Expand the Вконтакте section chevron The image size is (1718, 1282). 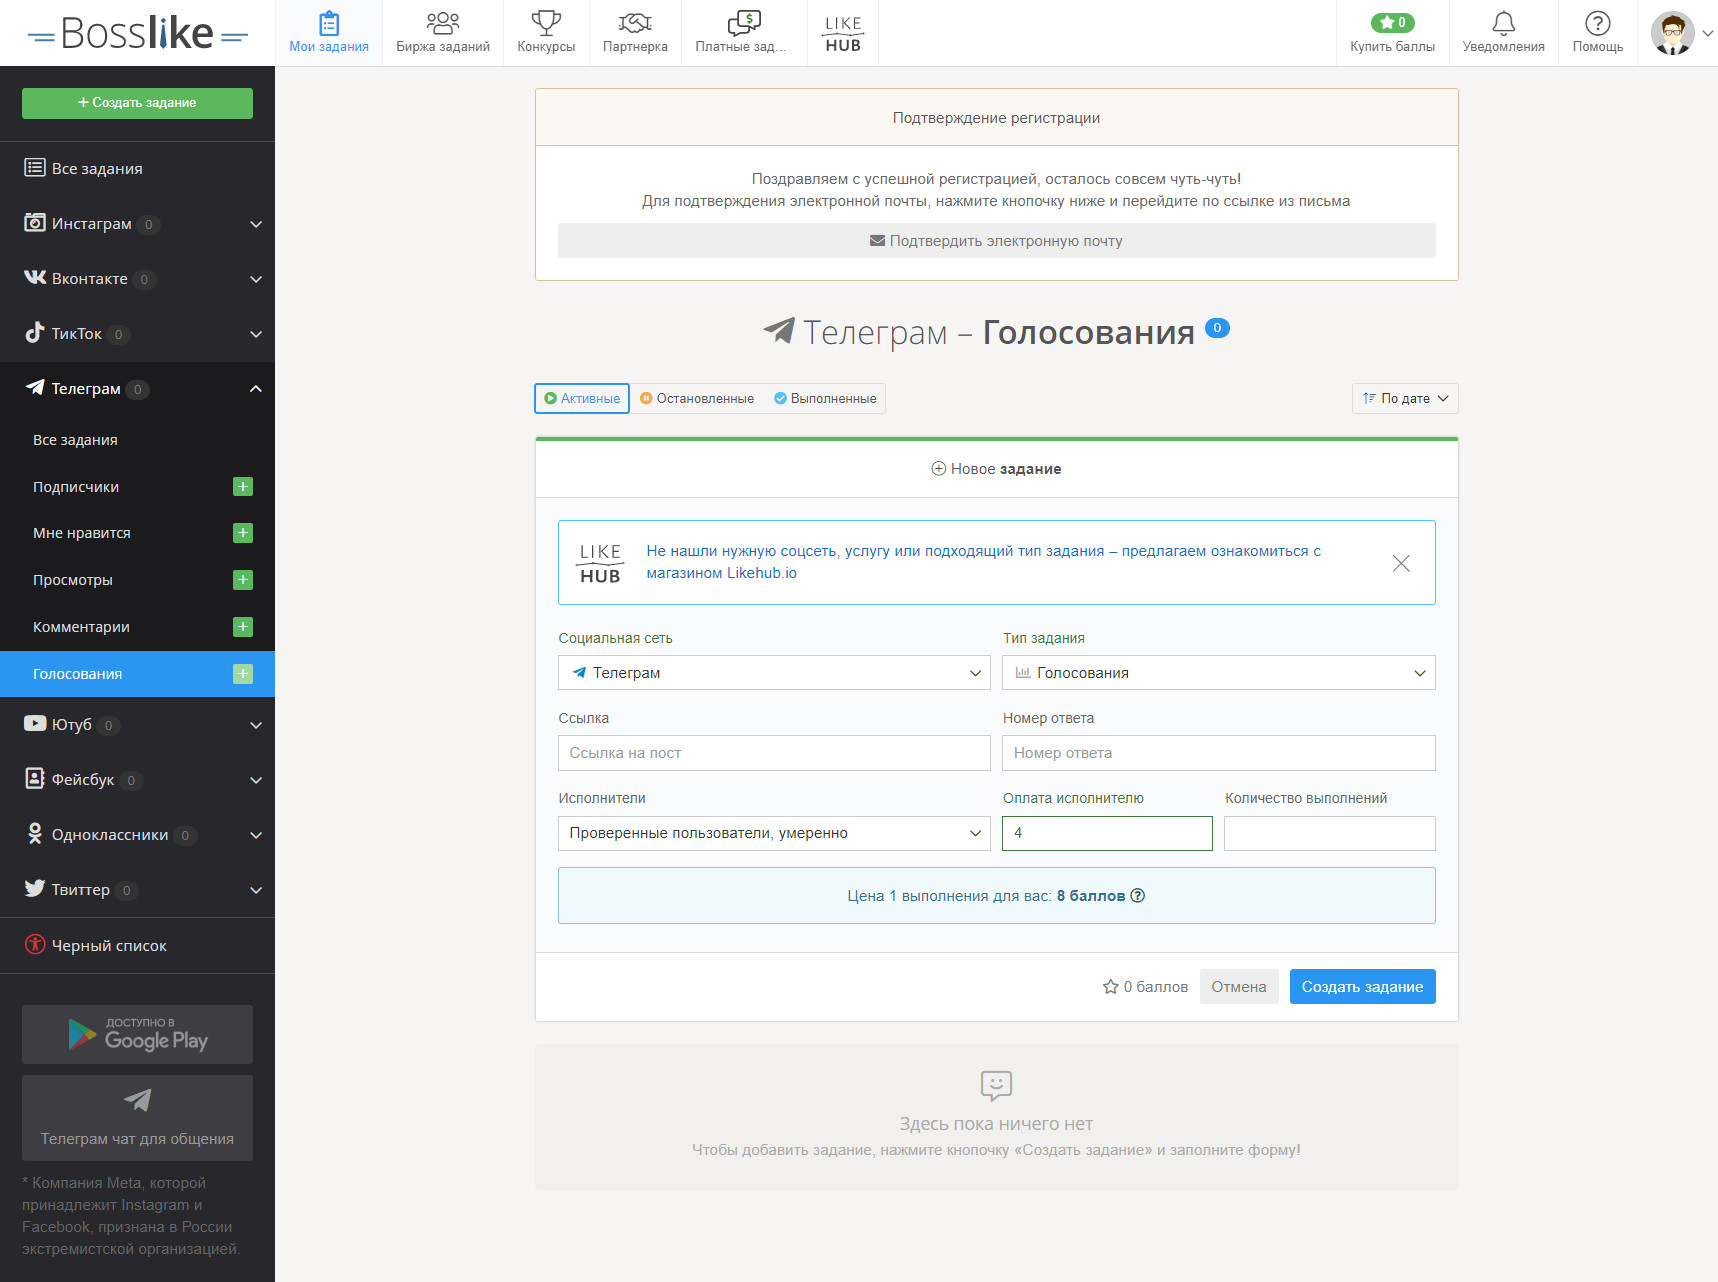256,279
